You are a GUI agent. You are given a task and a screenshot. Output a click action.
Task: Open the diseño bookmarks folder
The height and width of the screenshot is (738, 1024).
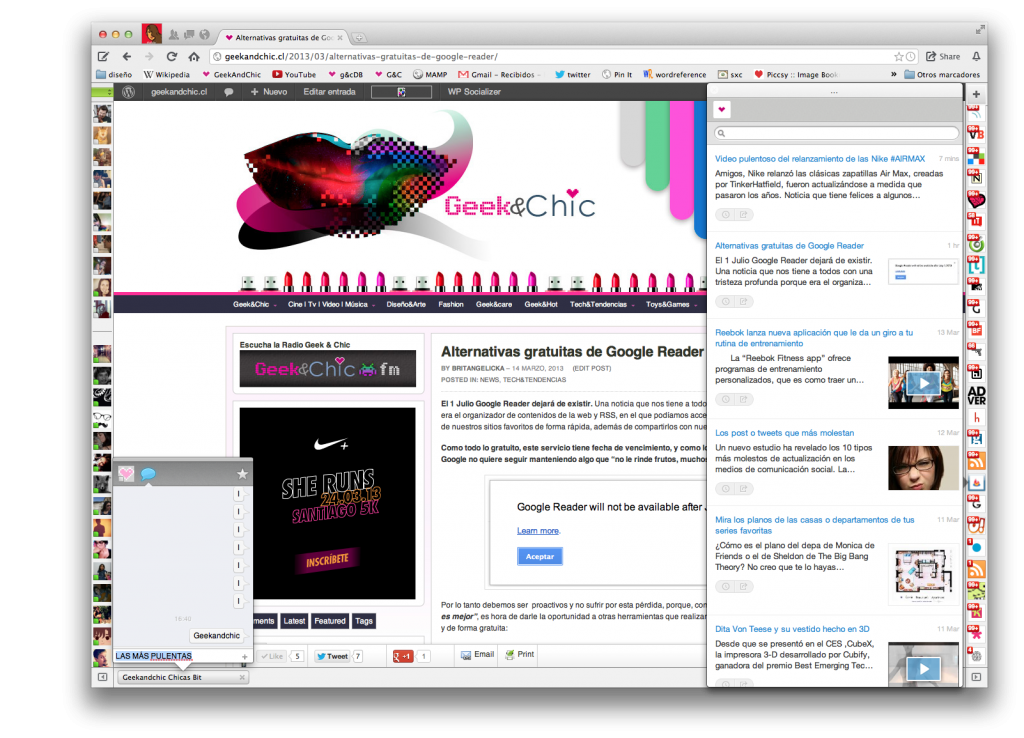coord(114,74)
